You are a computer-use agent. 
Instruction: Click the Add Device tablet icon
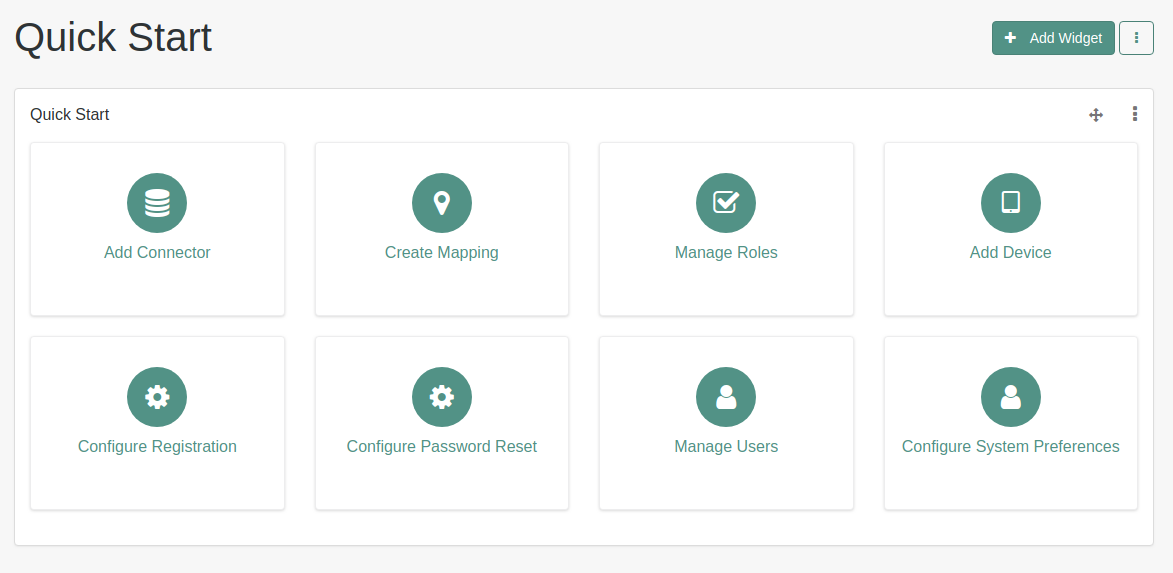point(1011,203)
